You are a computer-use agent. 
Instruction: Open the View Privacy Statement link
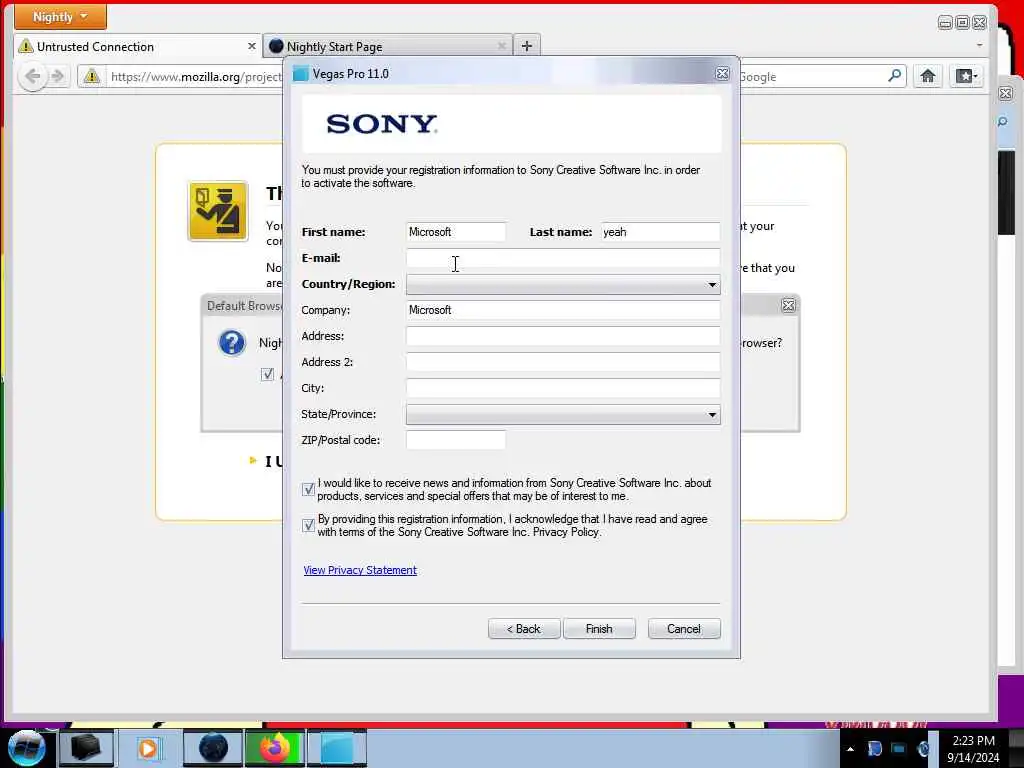coord(360,570)
